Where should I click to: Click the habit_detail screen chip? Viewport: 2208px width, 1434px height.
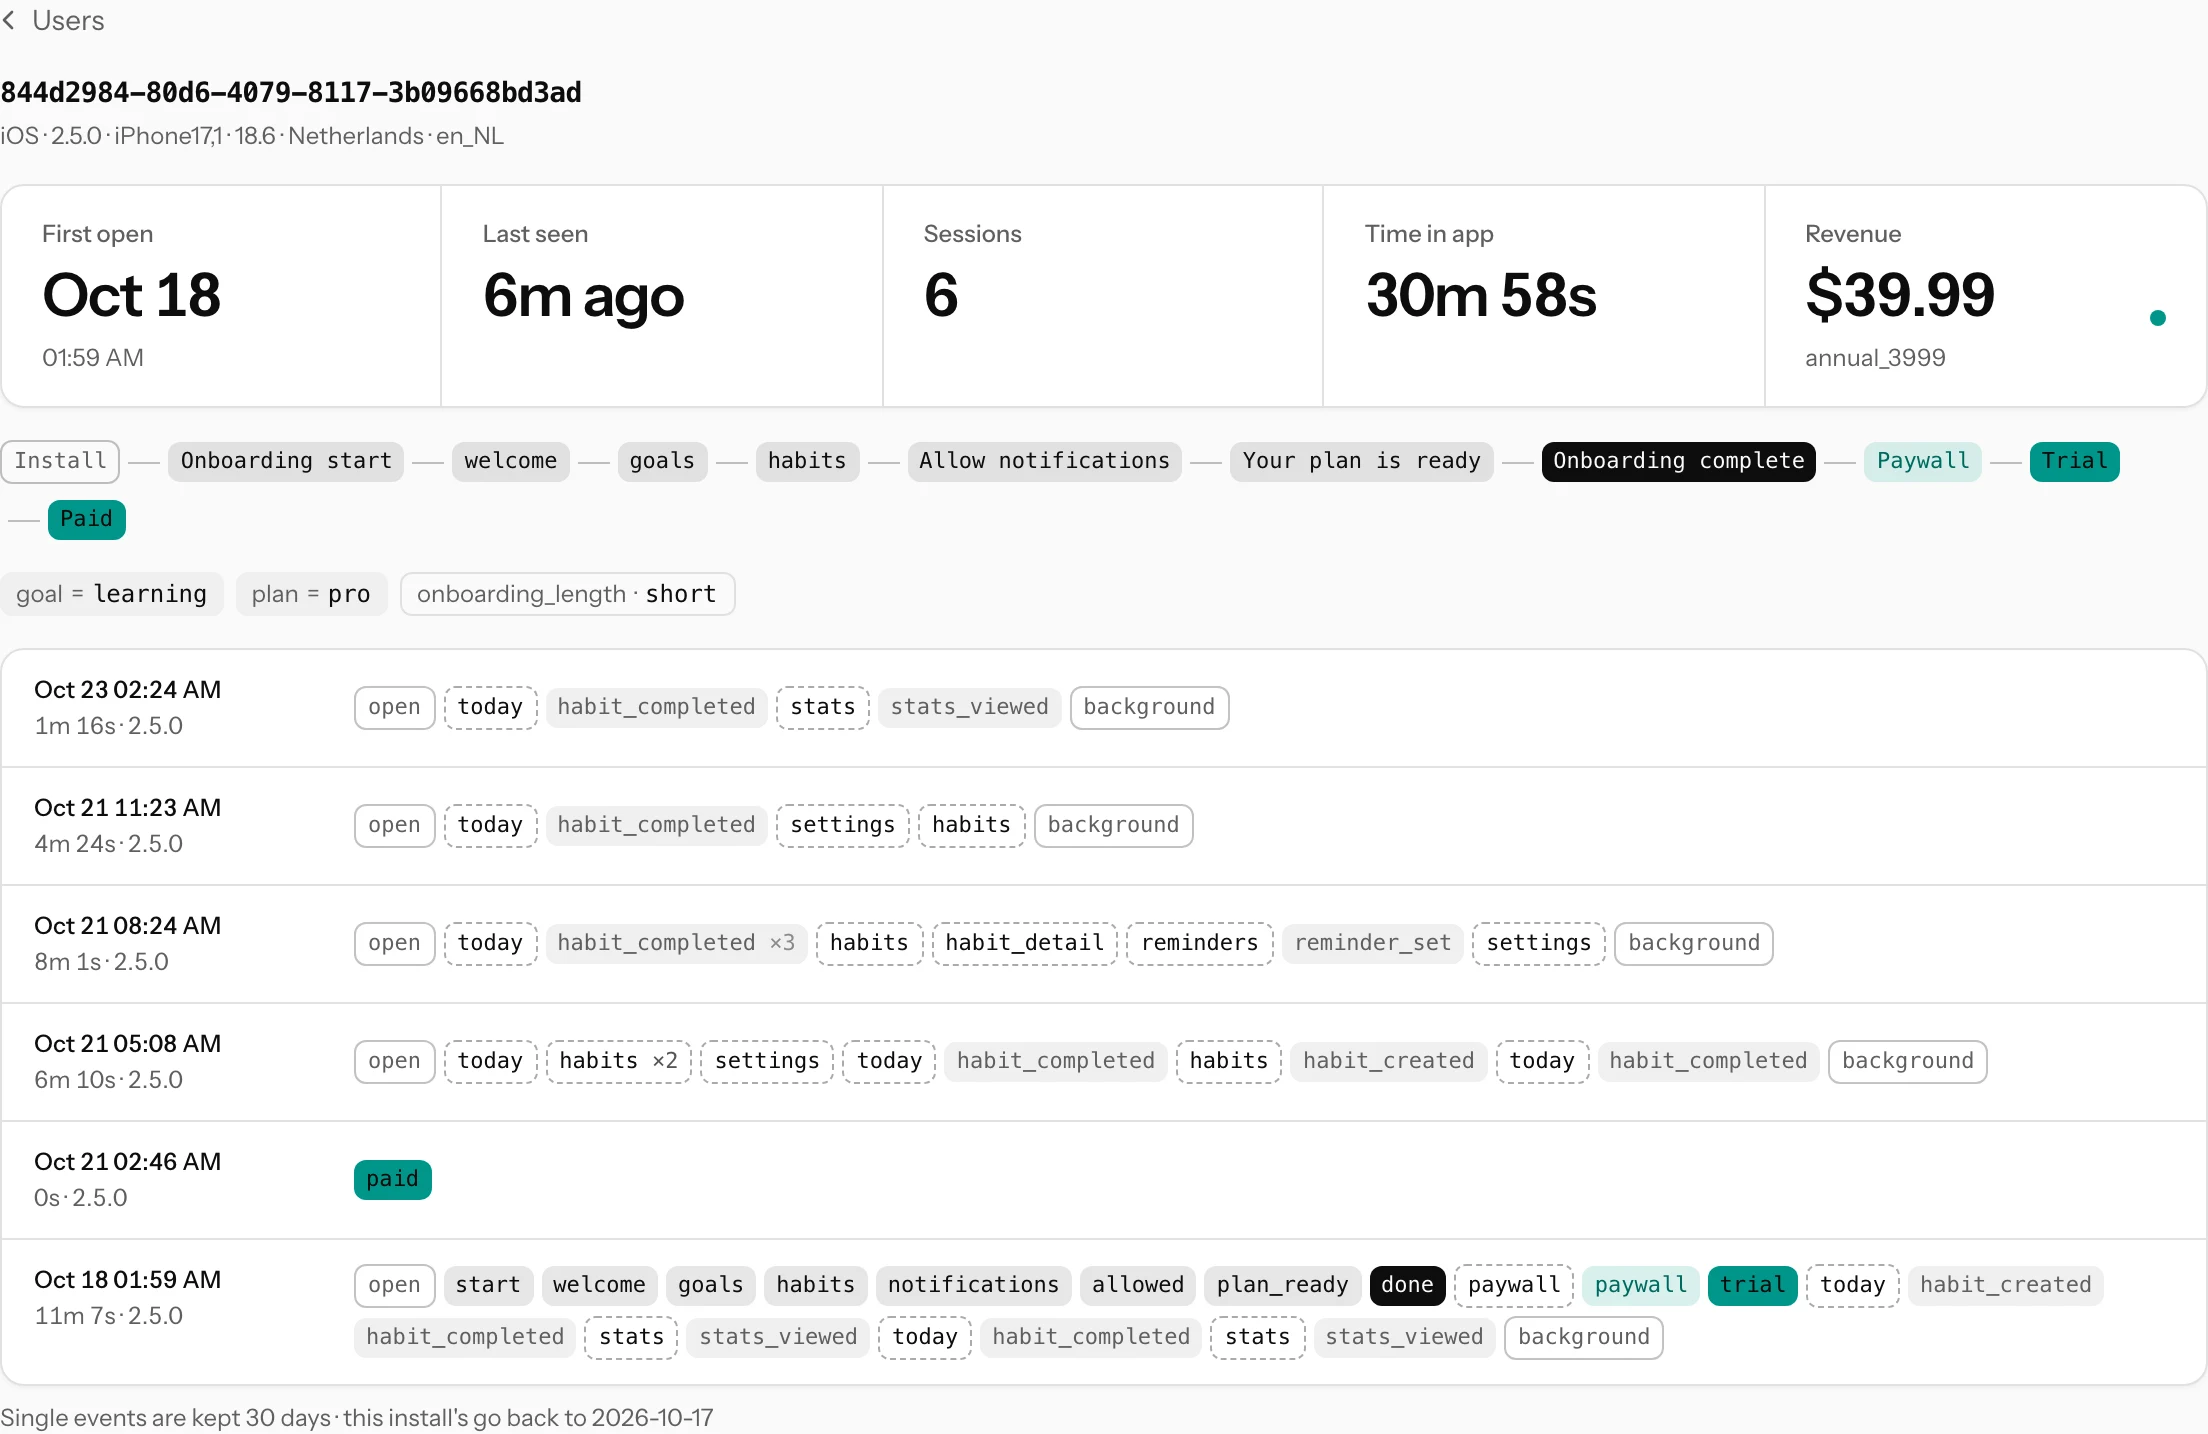coord(1024,944)
